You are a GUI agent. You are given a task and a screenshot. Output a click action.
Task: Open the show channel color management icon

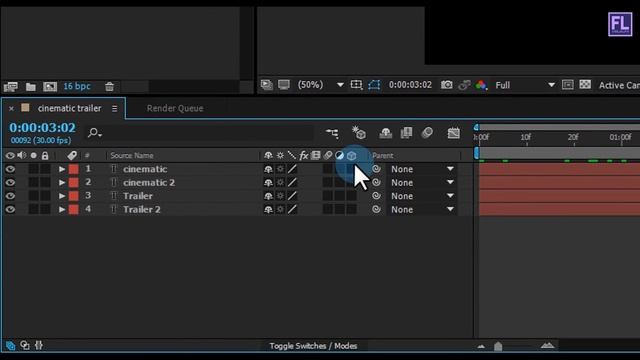[x=481, y=85]
